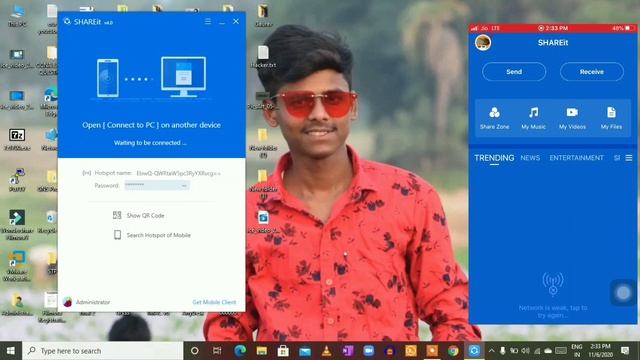Tap the phone profile avatar
This screenshot has width=640, height=360.
(483, 42)
